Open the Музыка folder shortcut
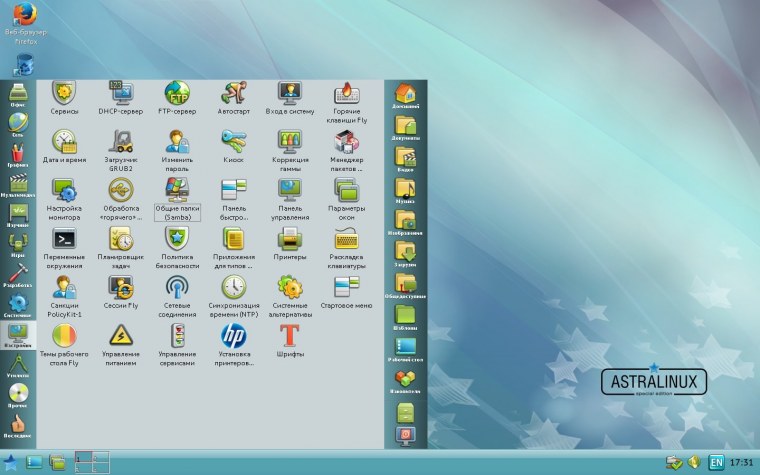 click(405, 191)
